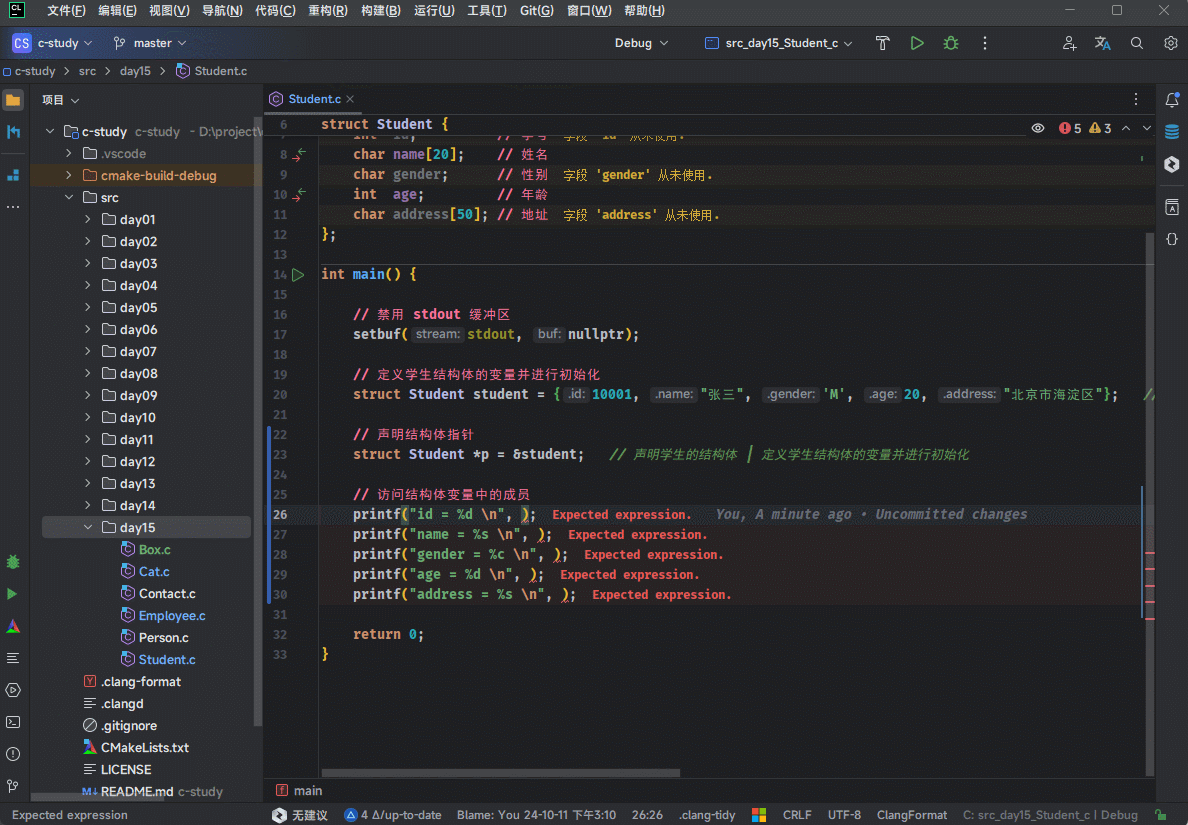Screen dimensions: 1188x825
Task: Select the Student.c editor tab
Action: pos(314,99)
